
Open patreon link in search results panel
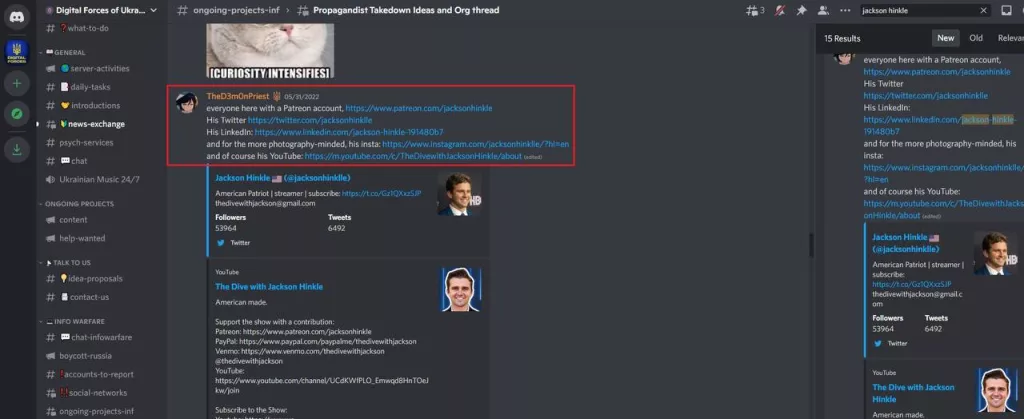click(936, 72)
